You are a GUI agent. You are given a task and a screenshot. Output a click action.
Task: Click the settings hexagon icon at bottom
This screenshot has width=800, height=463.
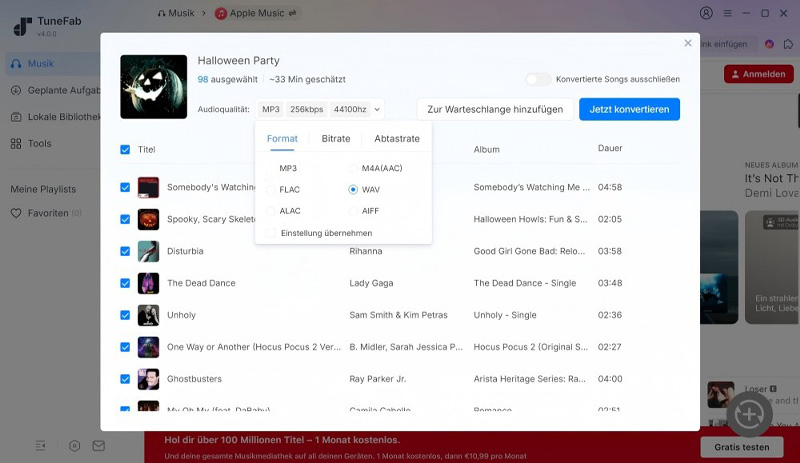(x=74, y=446)
